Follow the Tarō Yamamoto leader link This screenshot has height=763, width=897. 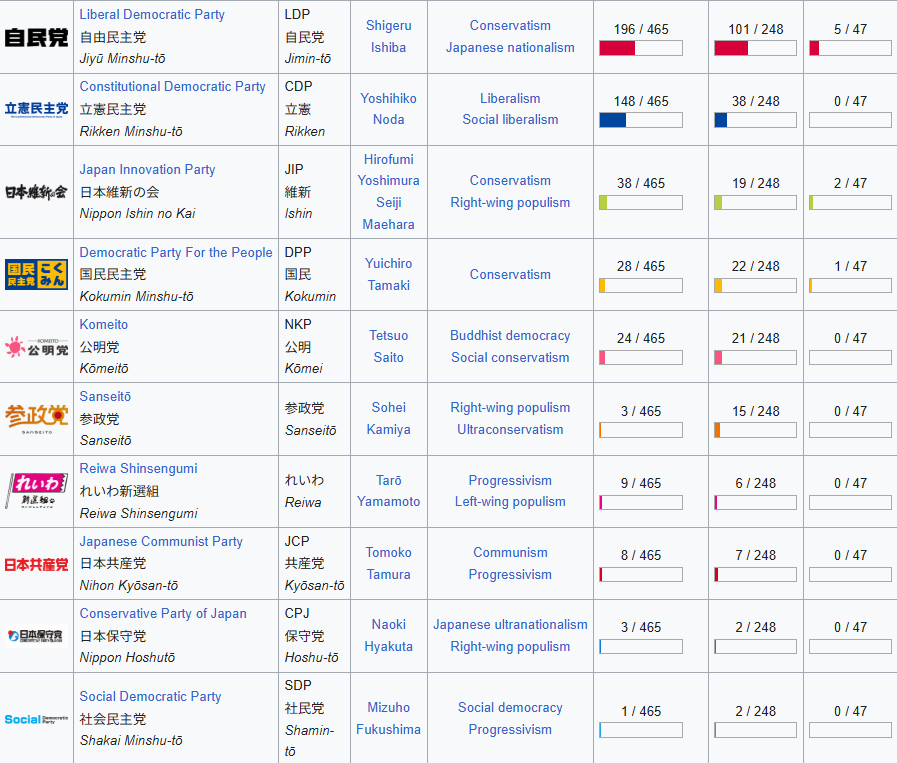click(x=388, y=491)
